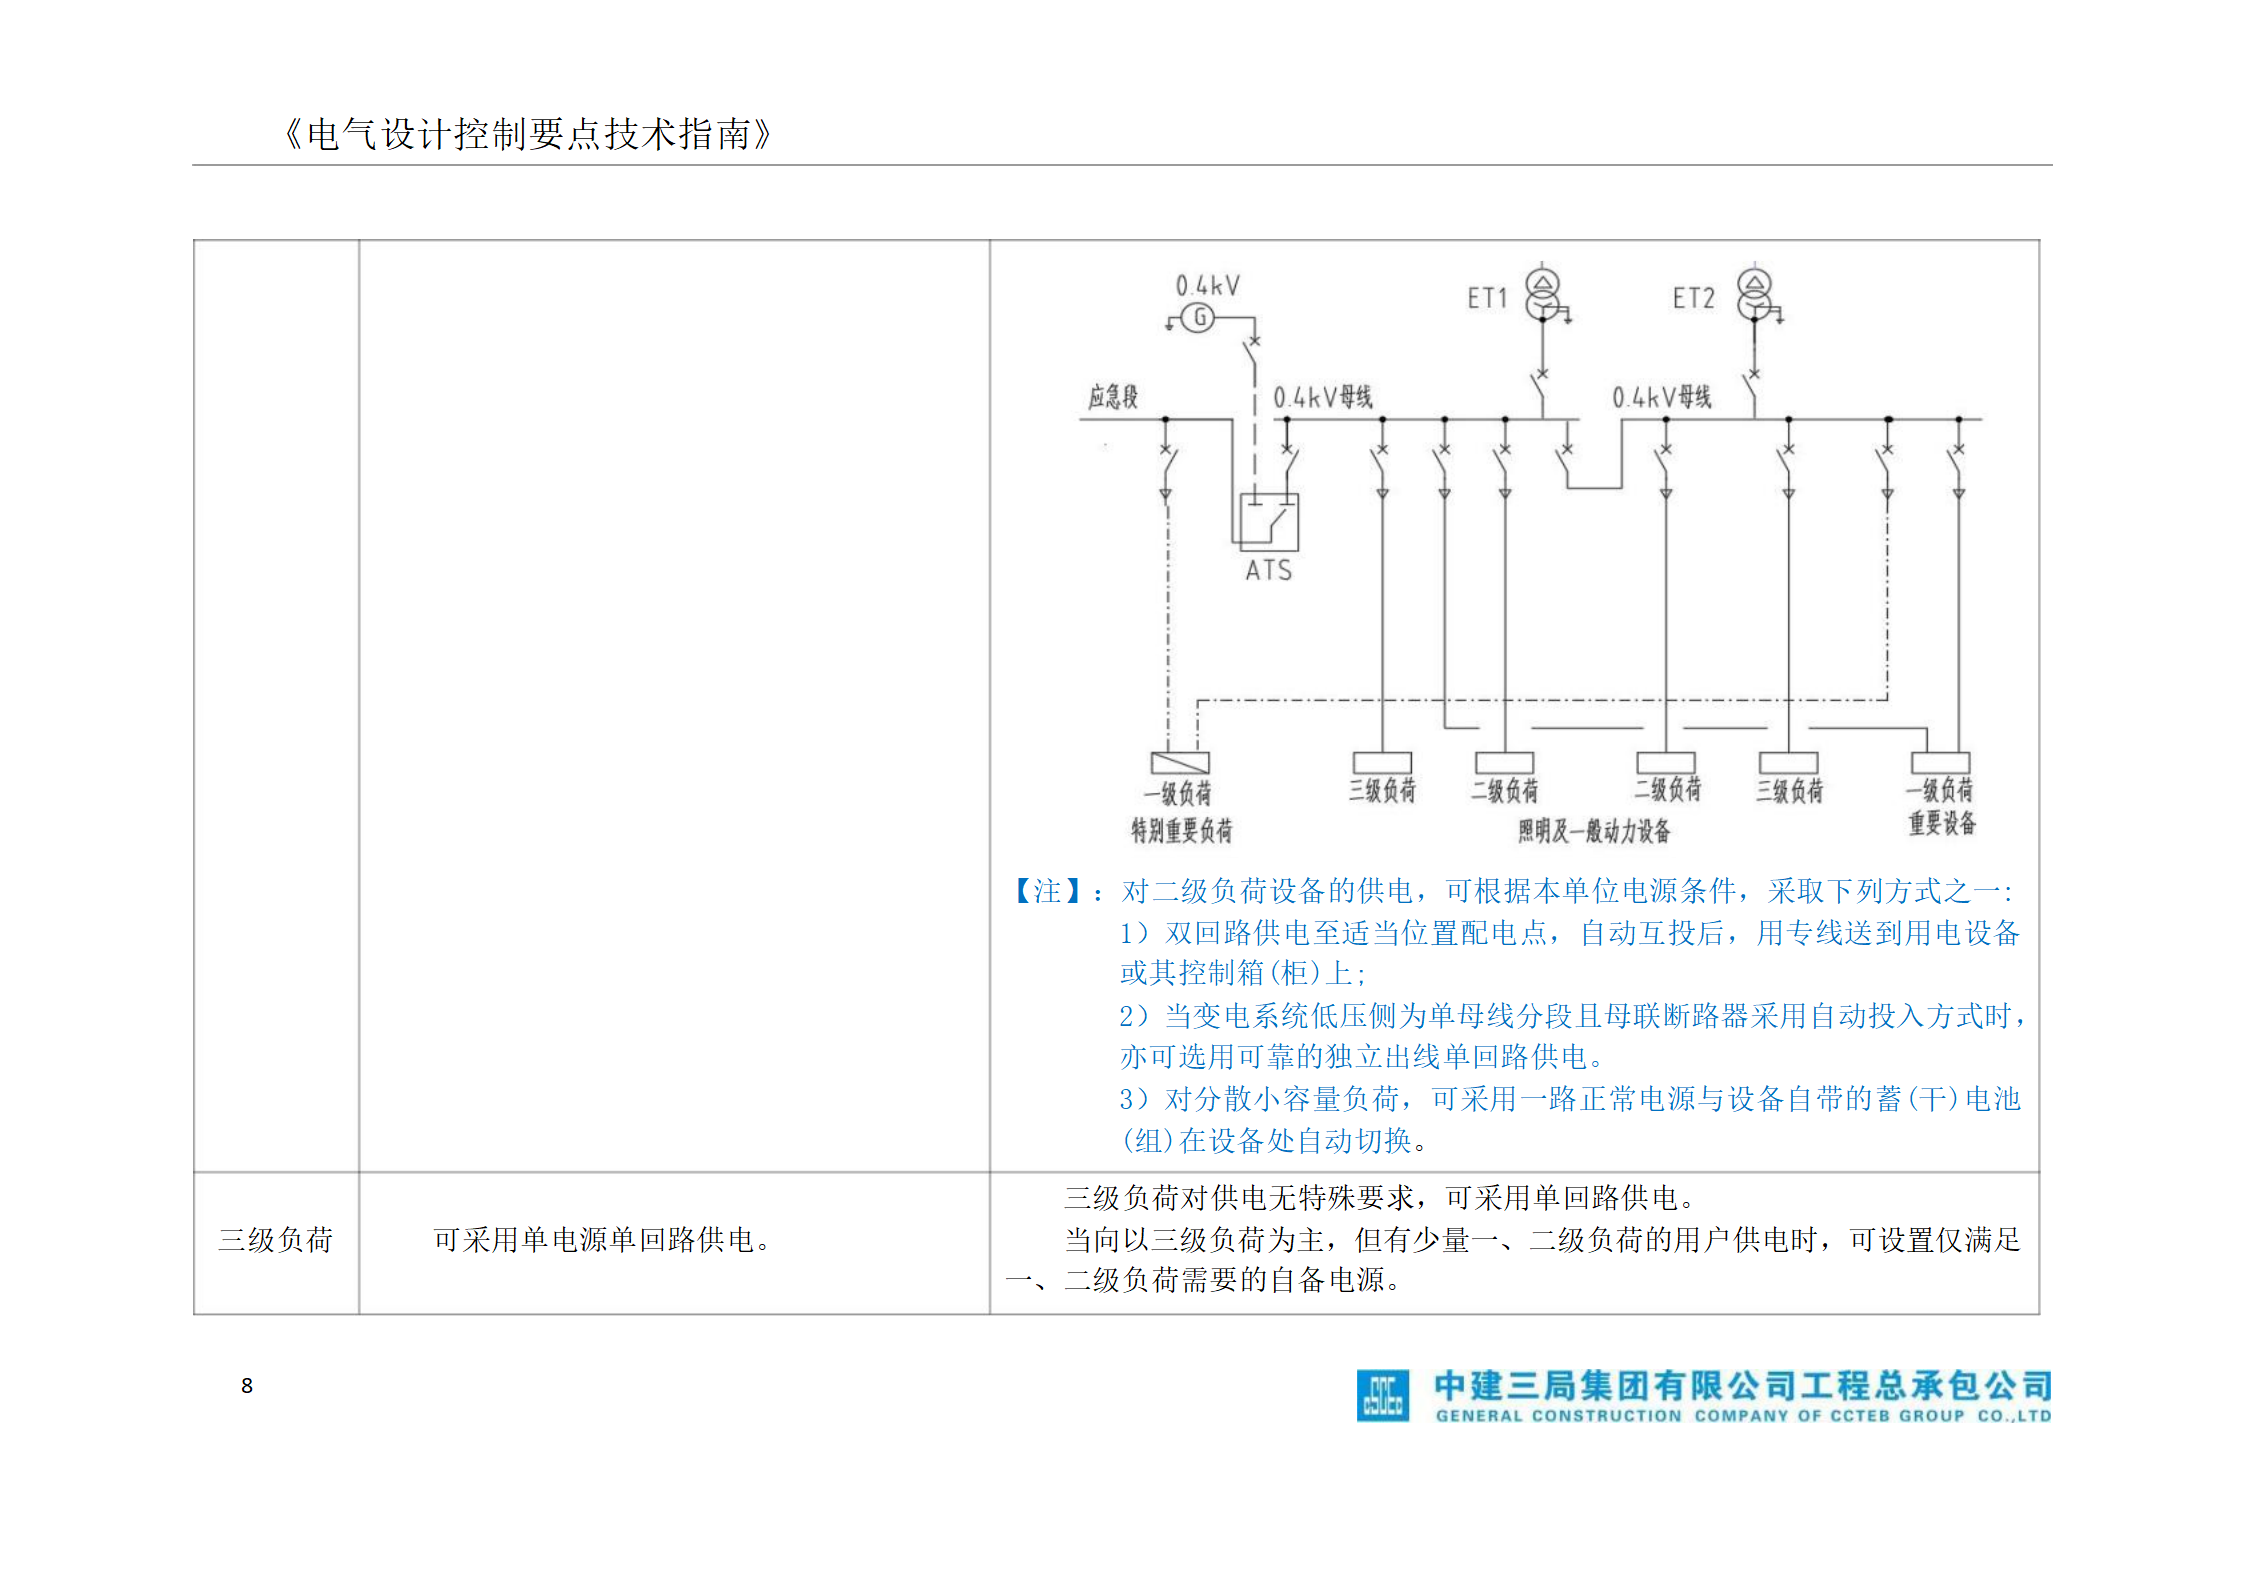This screenshot has height=1586, width=2242.
Task: Click the left 0.4kV母线 label
Action: click(x=1322, y=397)
